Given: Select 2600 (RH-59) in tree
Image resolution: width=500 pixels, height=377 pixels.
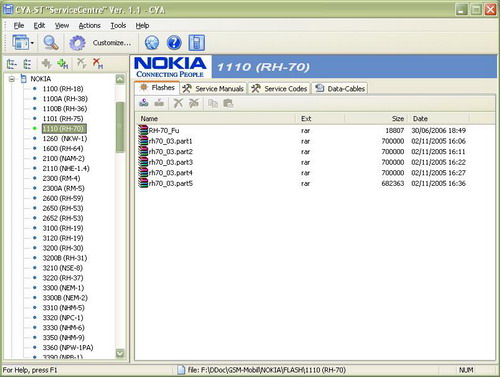Looking at the screenshot, I should pos(63,198).
